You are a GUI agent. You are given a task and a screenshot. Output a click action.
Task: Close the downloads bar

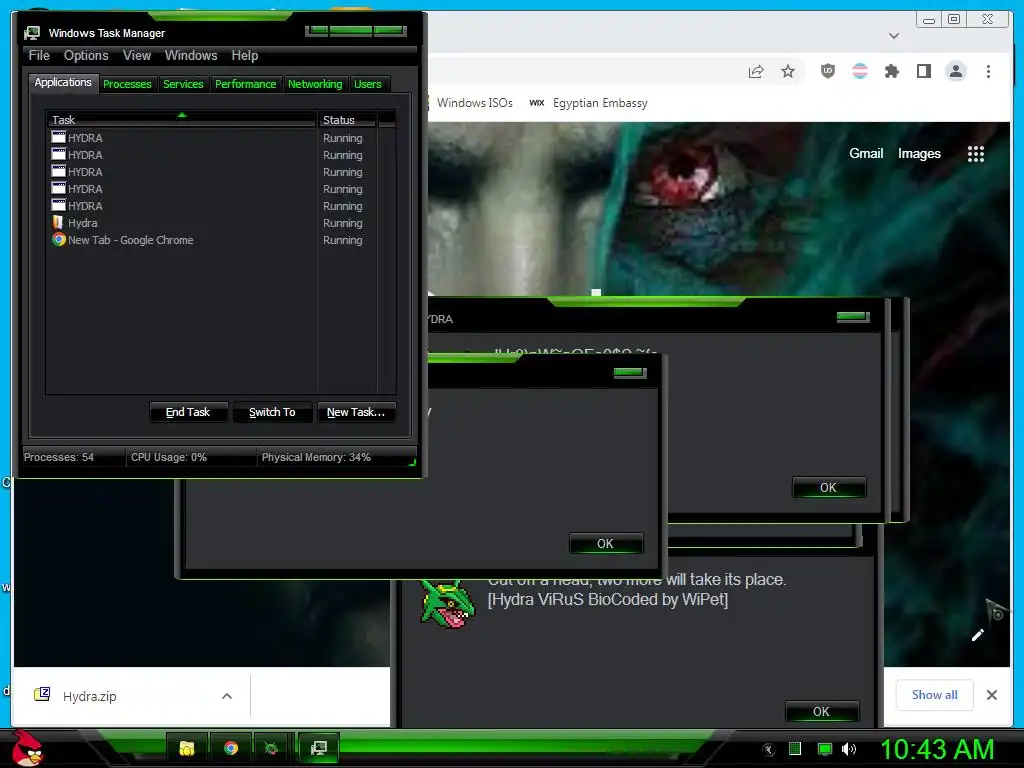[992, 695]
